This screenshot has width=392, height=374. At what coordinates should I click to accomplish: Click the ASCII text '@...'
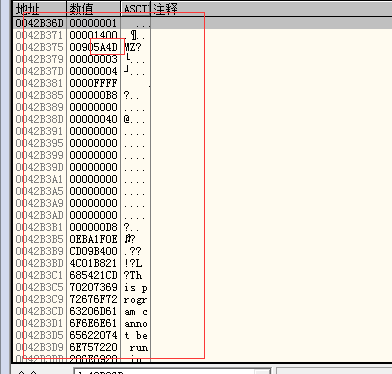[x=134, y=119]
